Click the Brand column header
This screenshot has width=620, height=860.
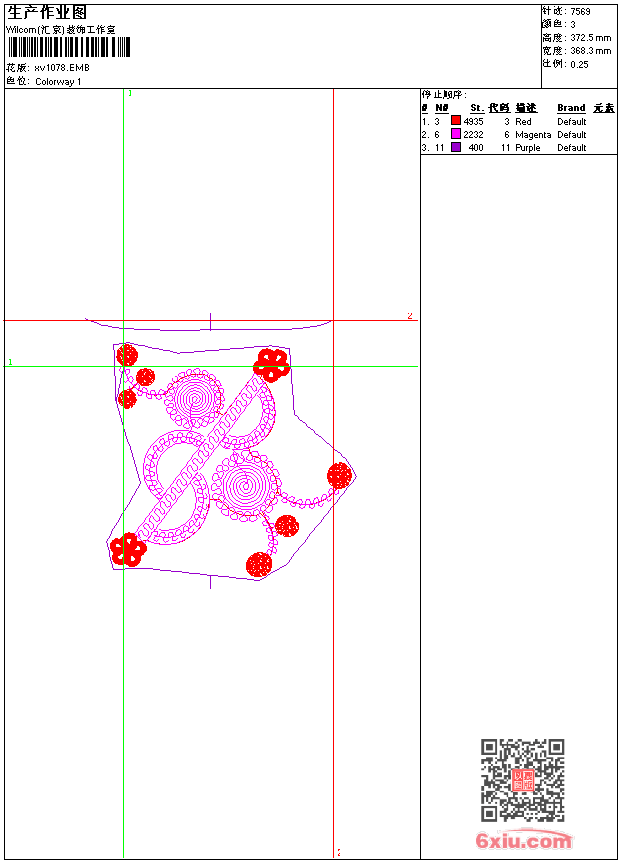(571, 108)
